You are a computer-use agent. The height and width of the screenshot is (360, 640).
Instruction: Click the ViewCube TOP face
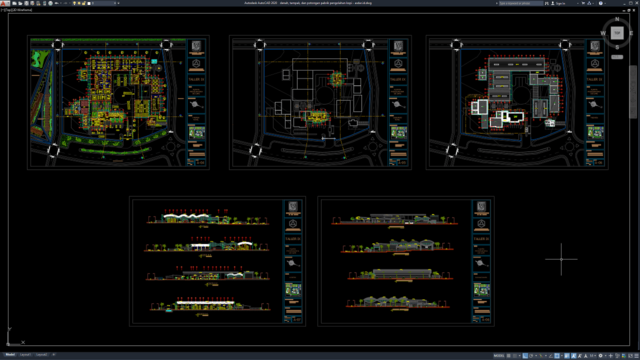pyautogui.click(x=617, y=33)
